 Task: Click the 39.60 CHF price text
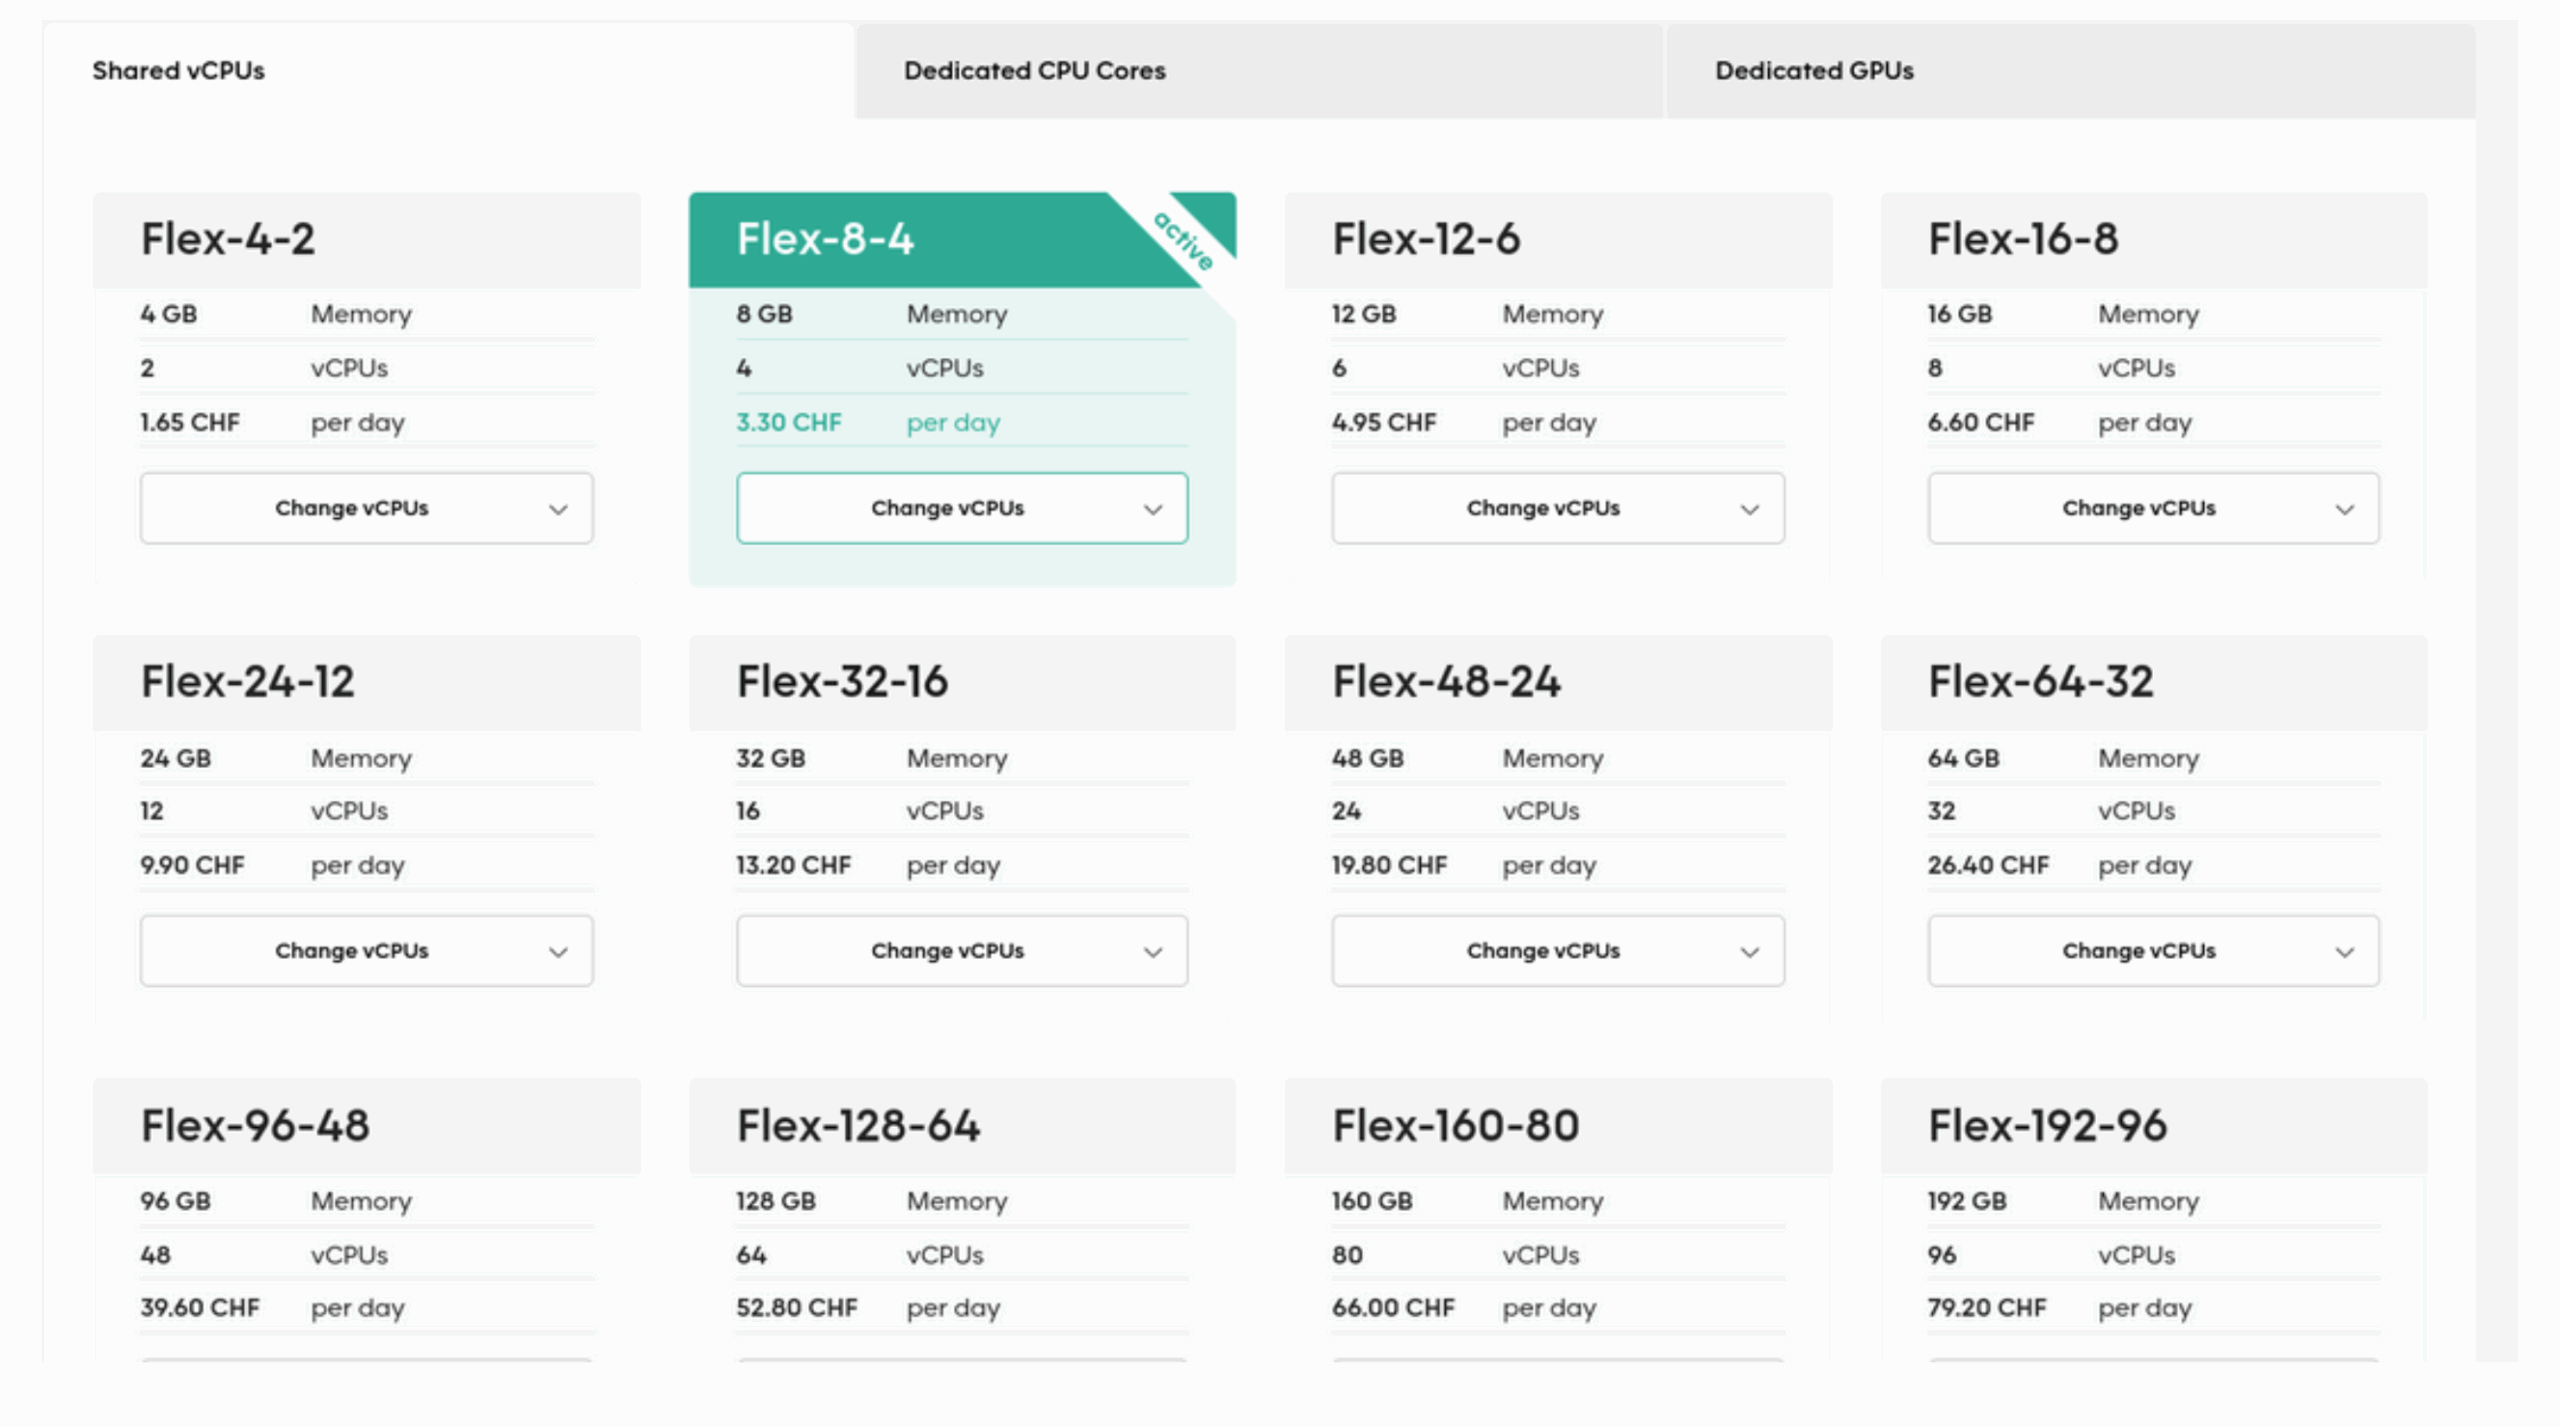click(200, 1308)
